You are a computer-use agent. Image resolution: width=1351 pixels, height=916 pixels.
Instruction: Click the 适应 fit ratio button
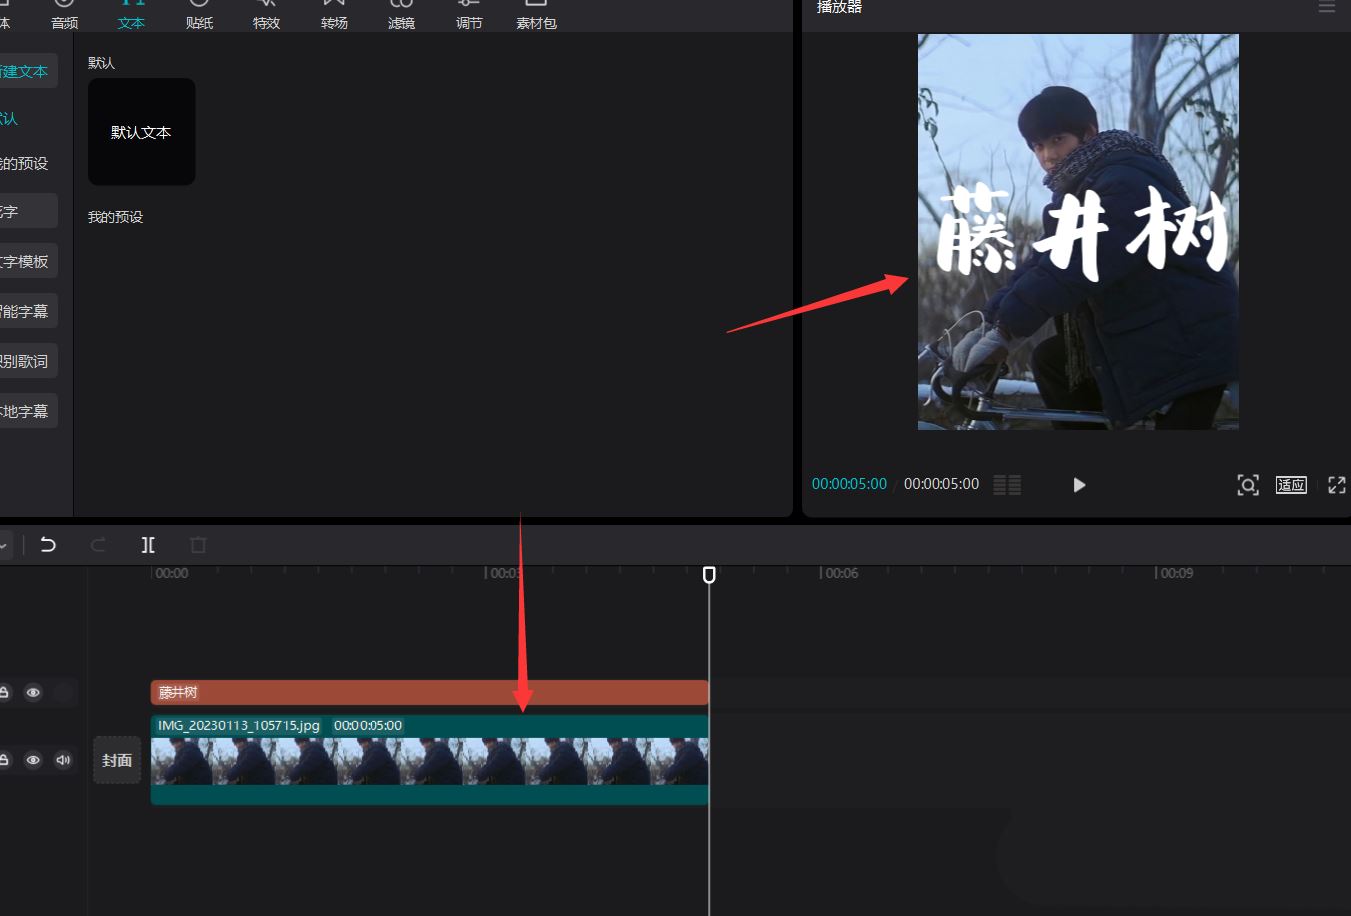tap(1291, 485)
